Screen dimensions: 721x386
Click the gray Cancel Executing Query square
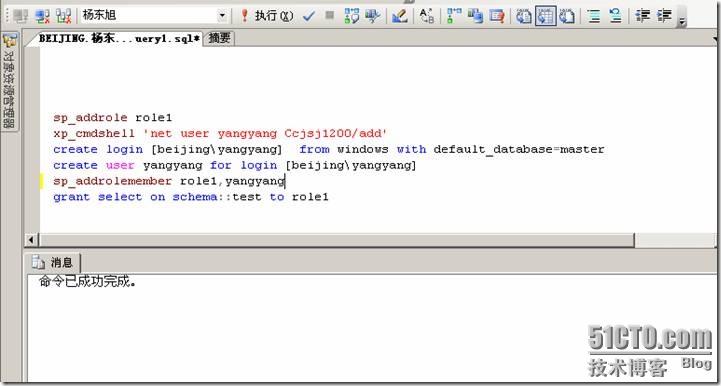point(330,16)
